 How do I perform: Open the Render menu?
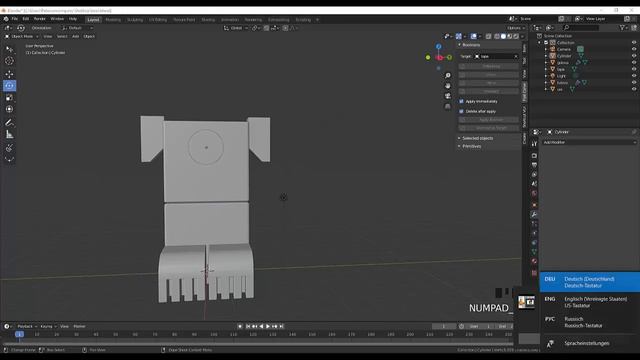point(40,19)
